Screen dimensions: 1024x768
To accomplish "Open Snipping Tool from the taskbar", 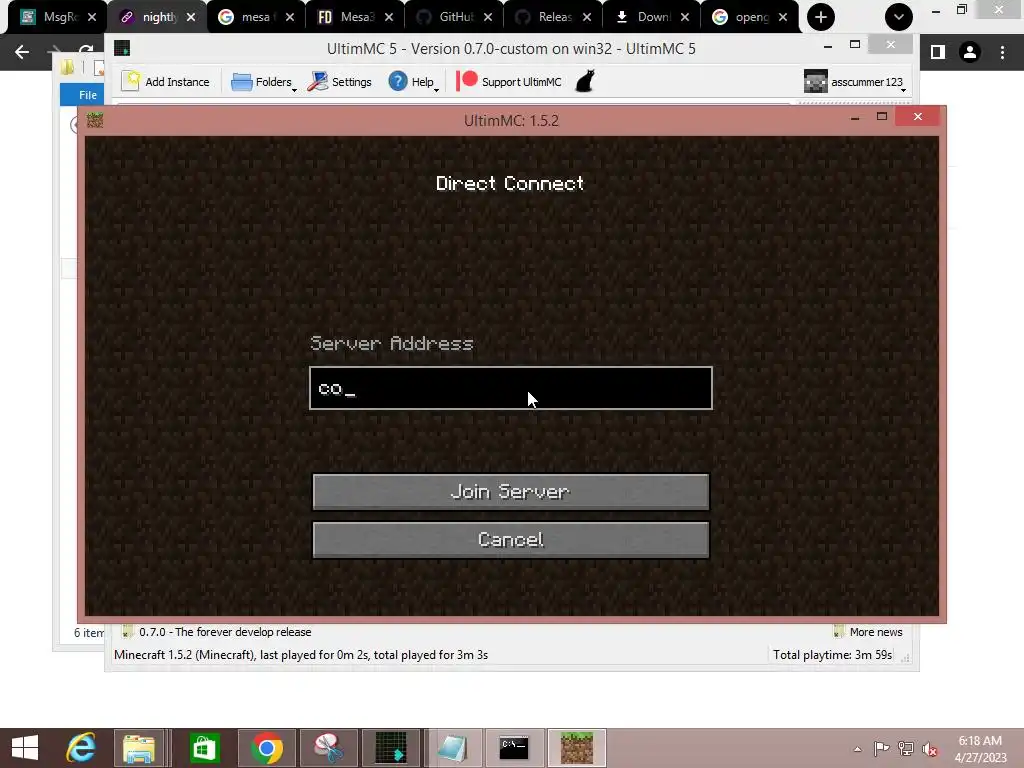I will pyautogui.click(x=329, y=748).
